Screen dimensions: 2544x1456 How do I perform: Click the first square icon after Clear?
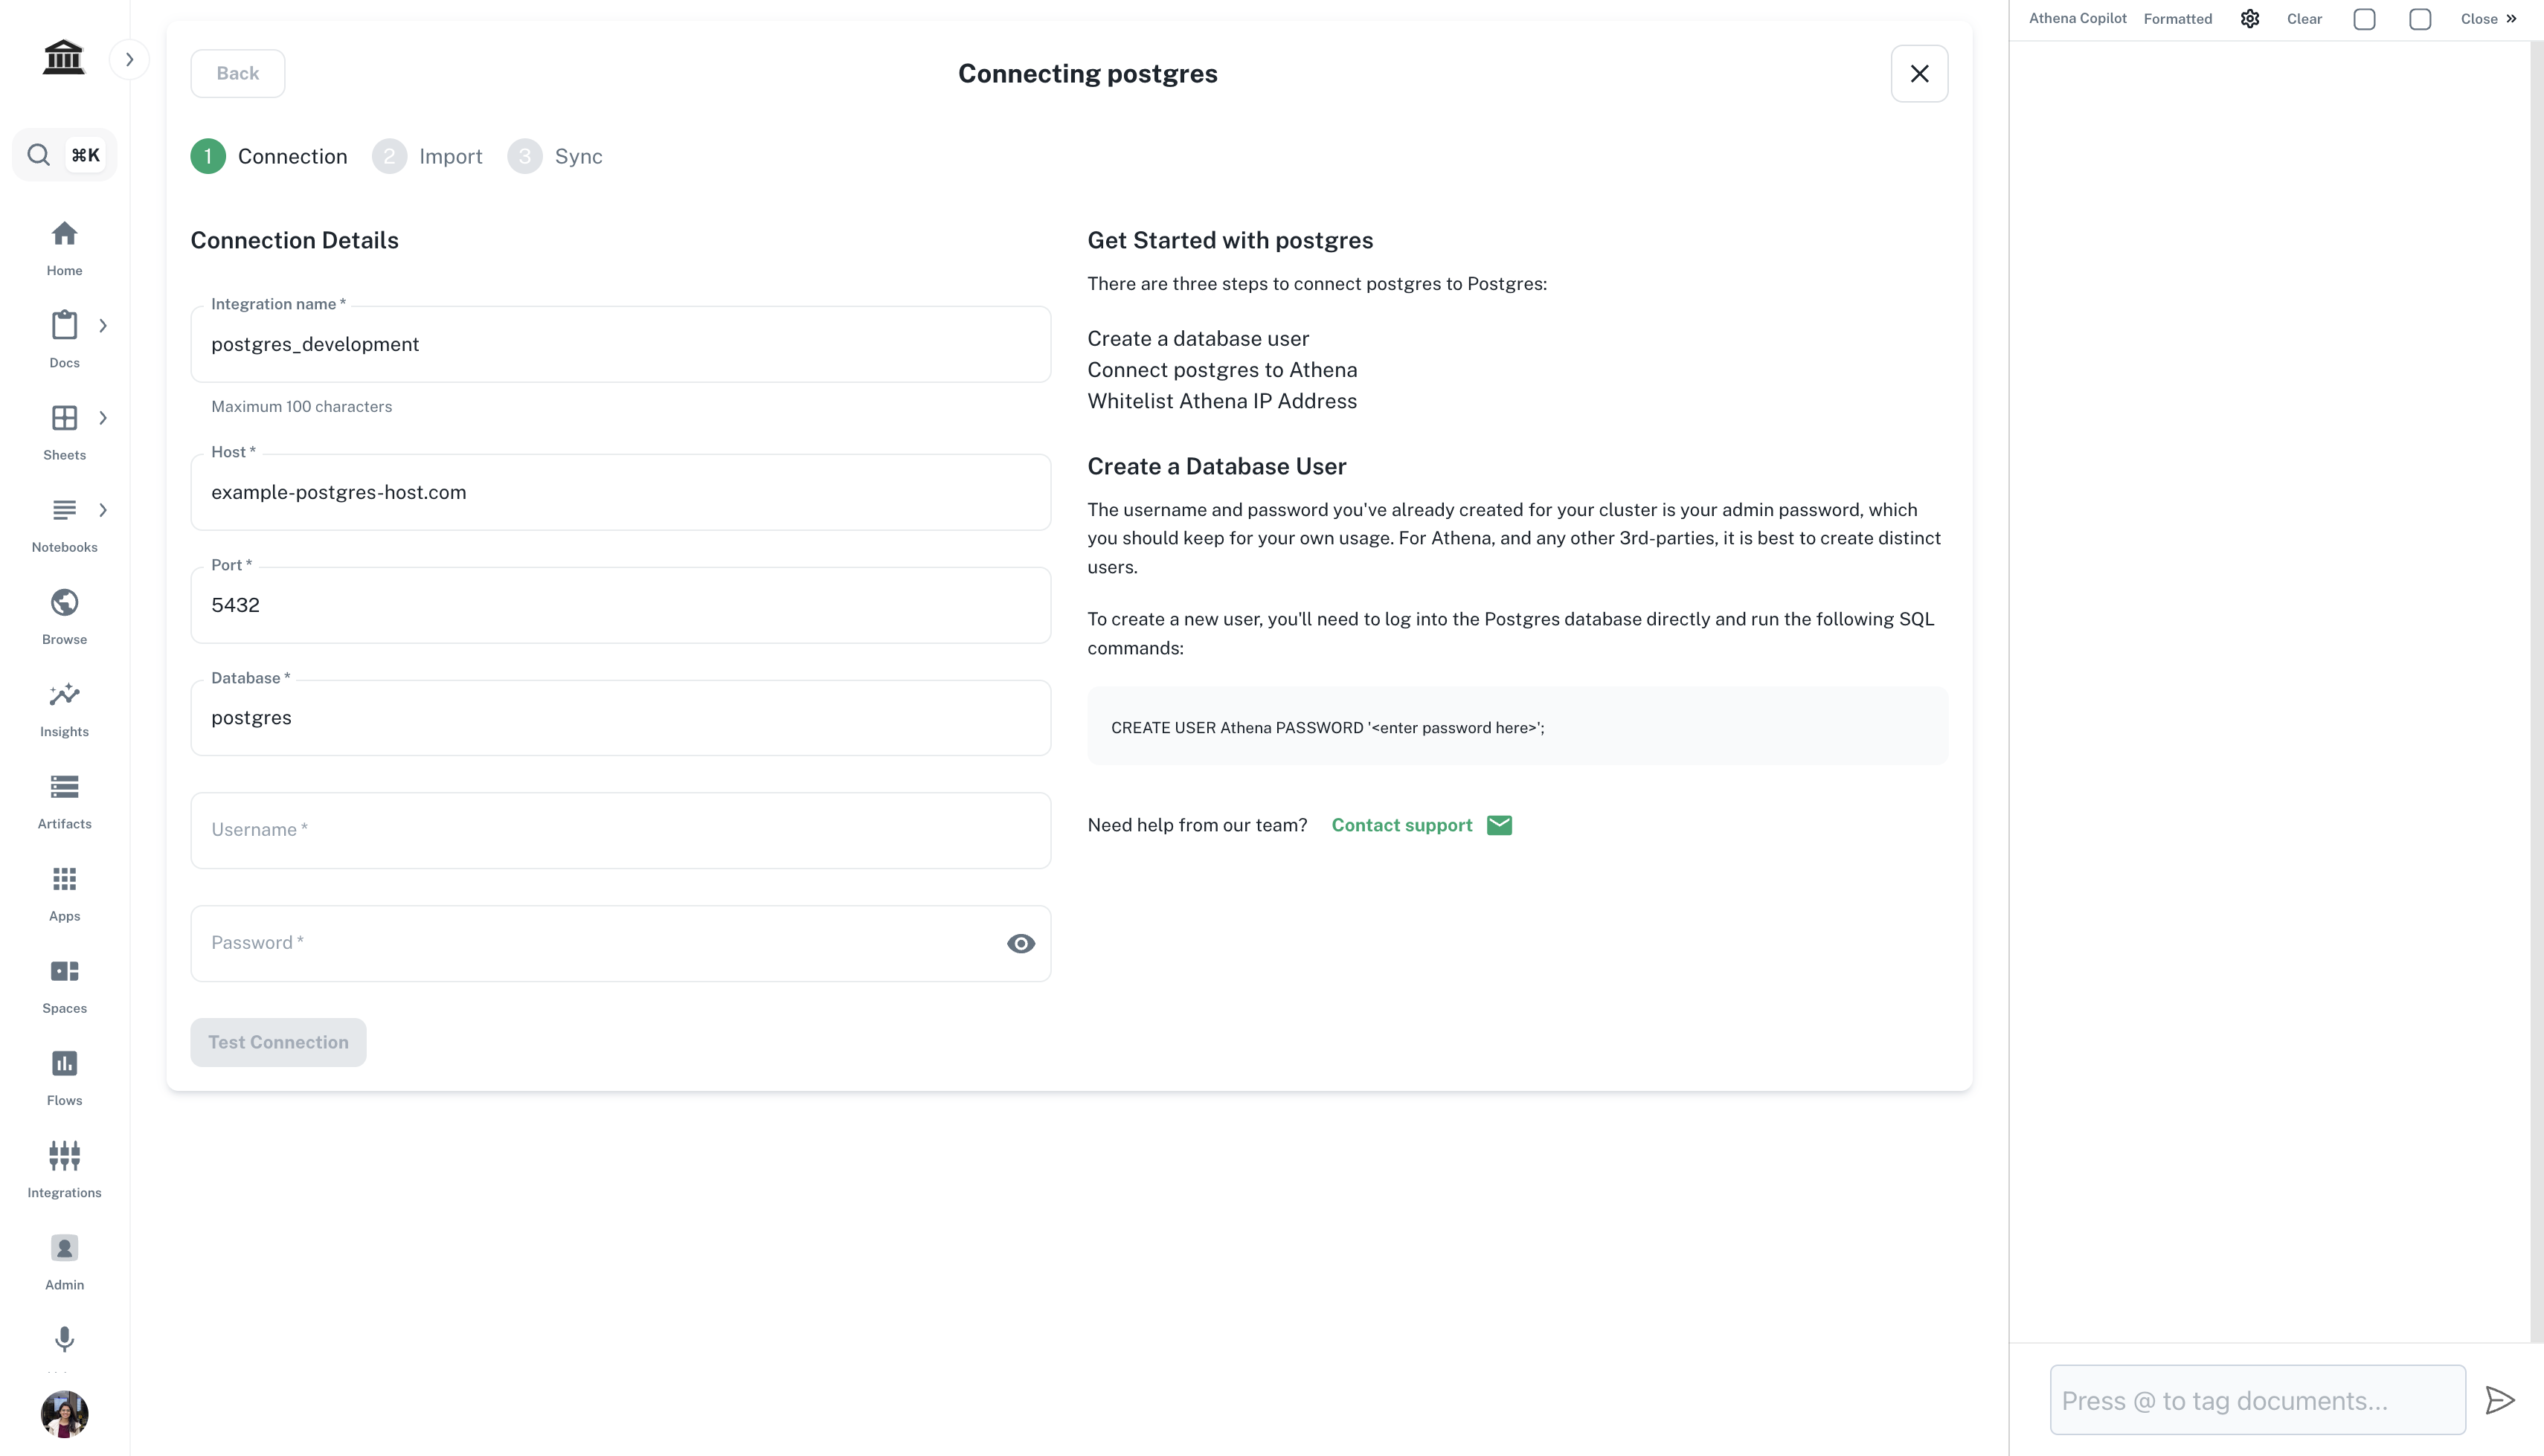(2364, 19)
